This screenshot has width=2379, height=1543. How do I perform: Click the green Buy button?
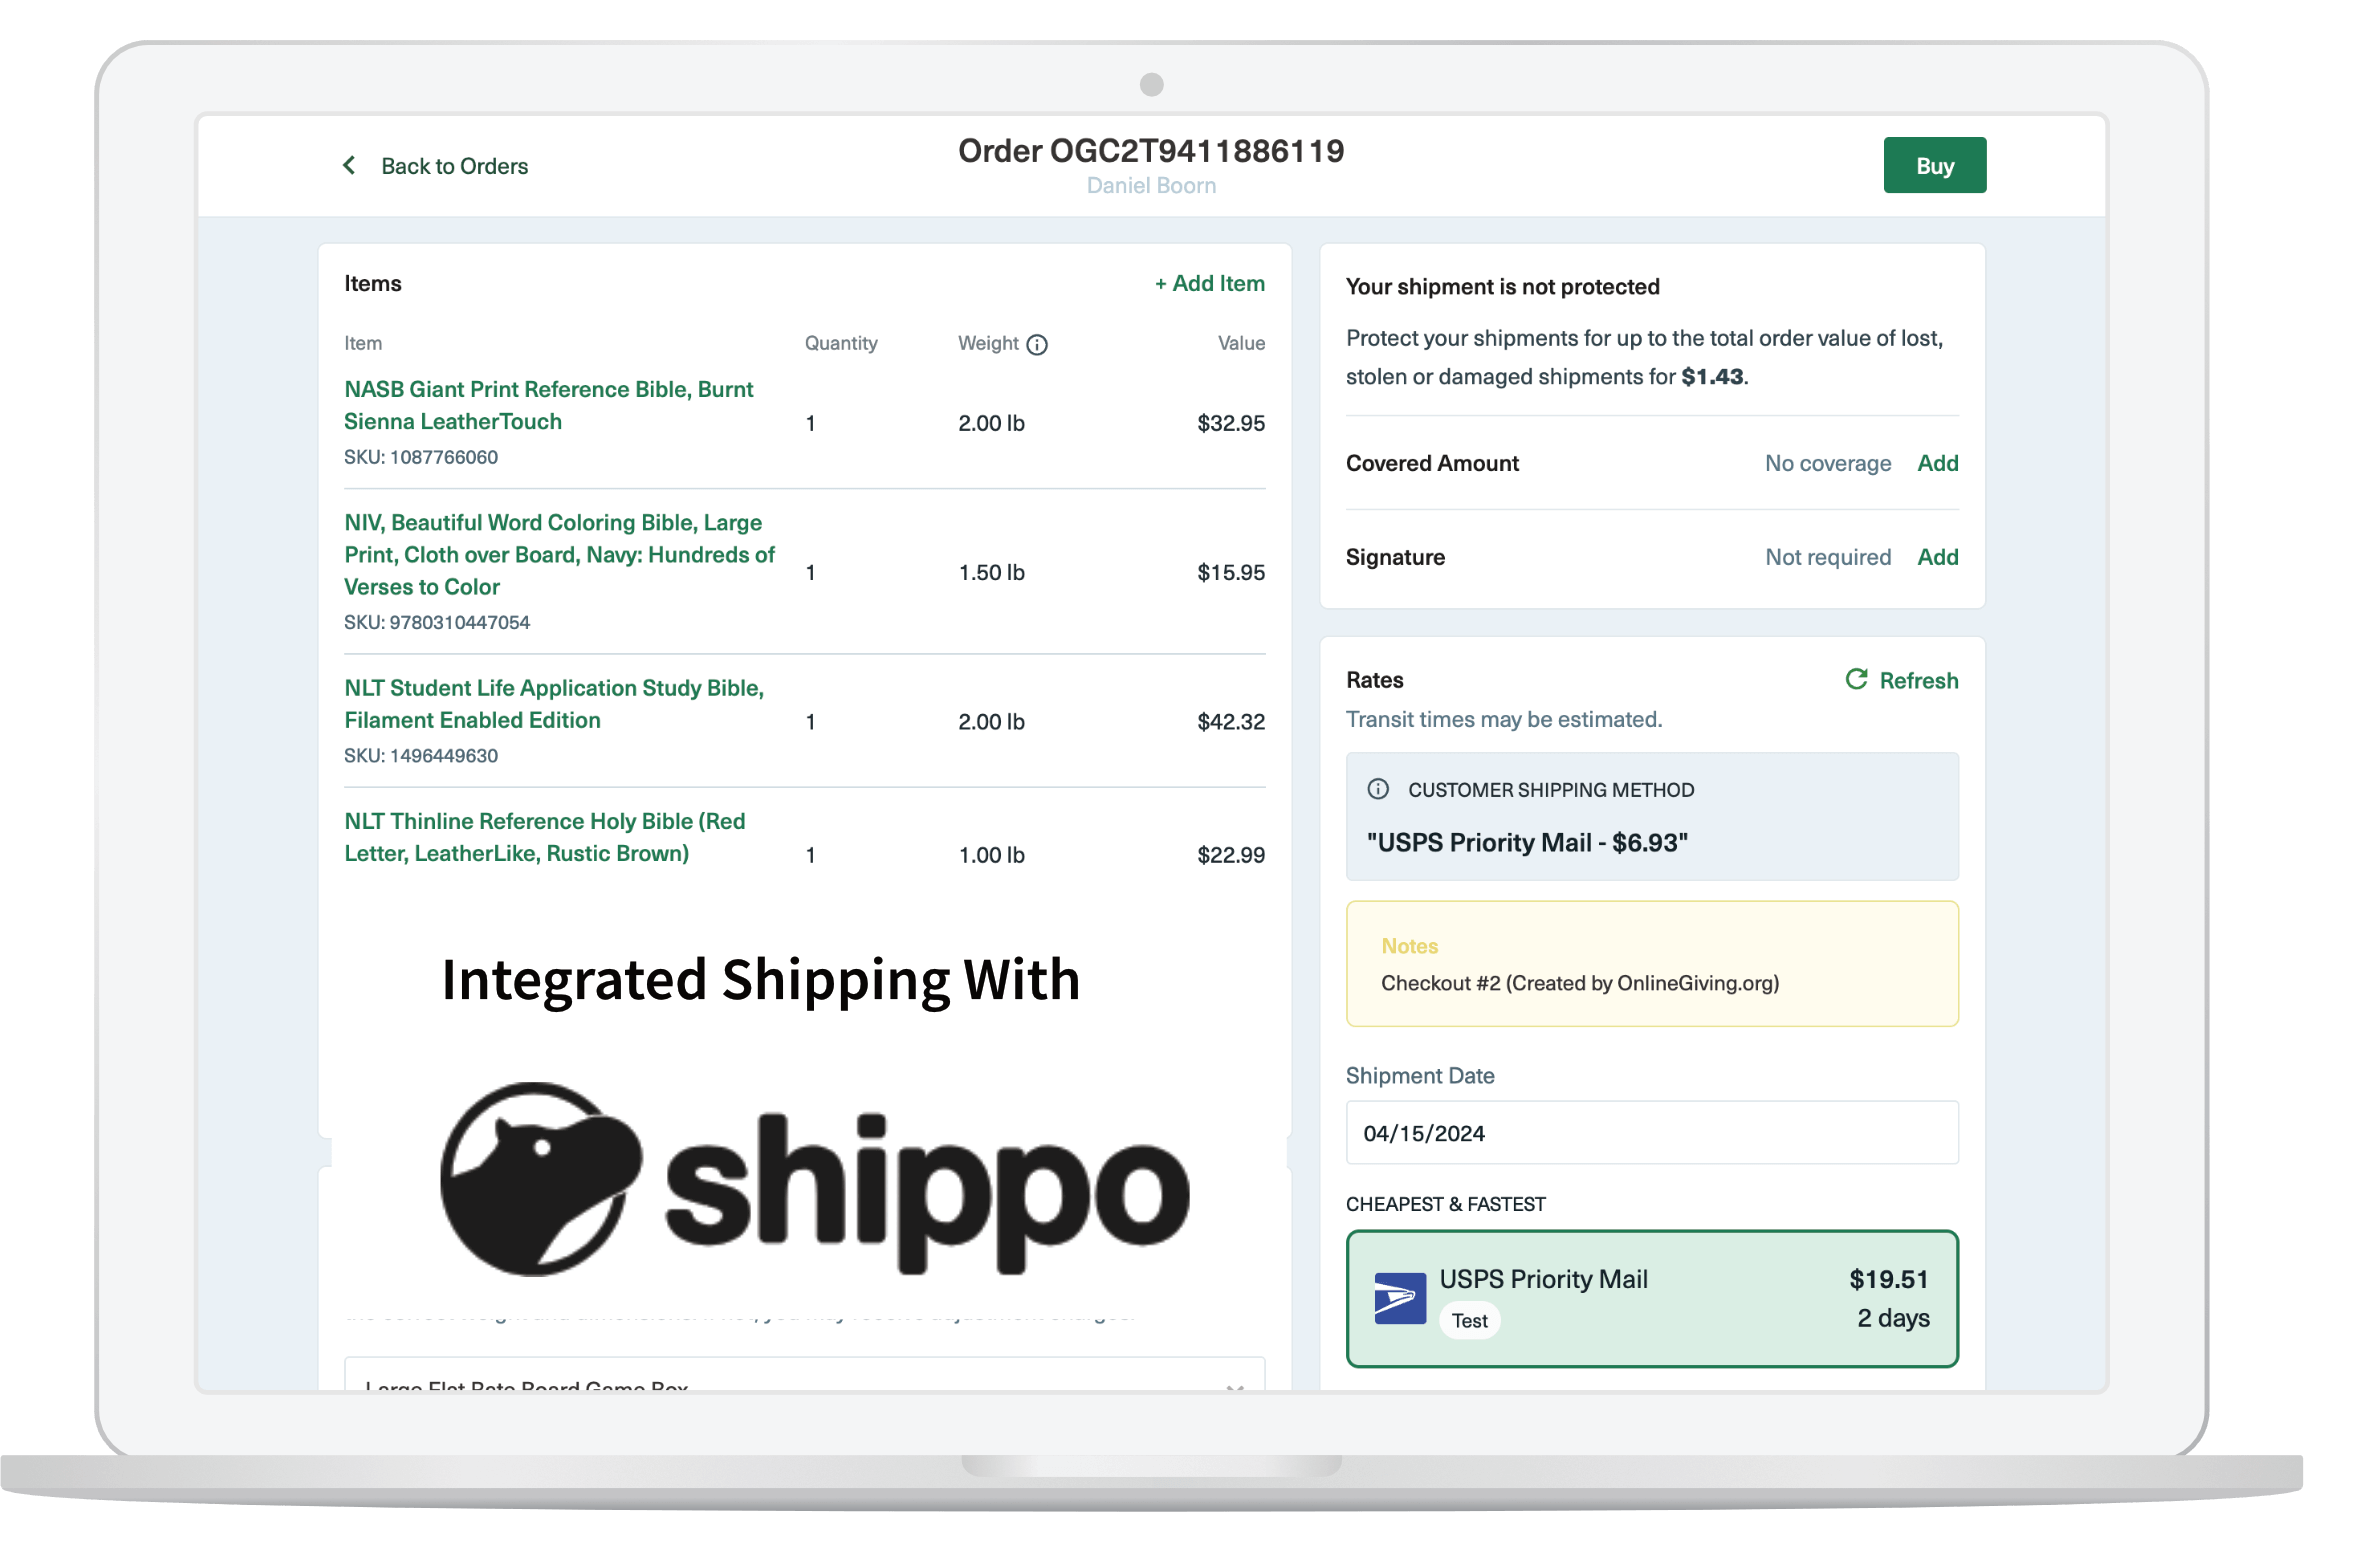pyautogui.click(x=1934, y=165)
